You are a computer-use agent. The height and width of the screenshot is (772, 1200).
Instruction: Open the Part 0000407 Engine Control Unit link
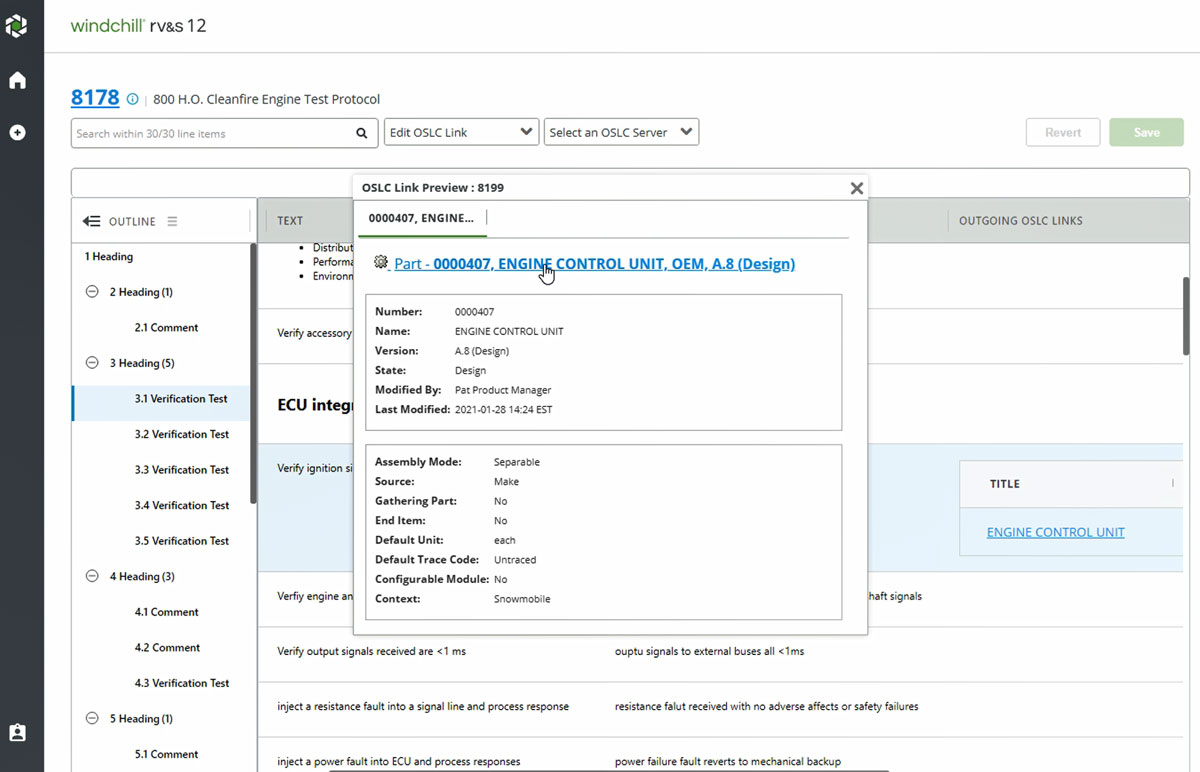(x=594, y=264)
